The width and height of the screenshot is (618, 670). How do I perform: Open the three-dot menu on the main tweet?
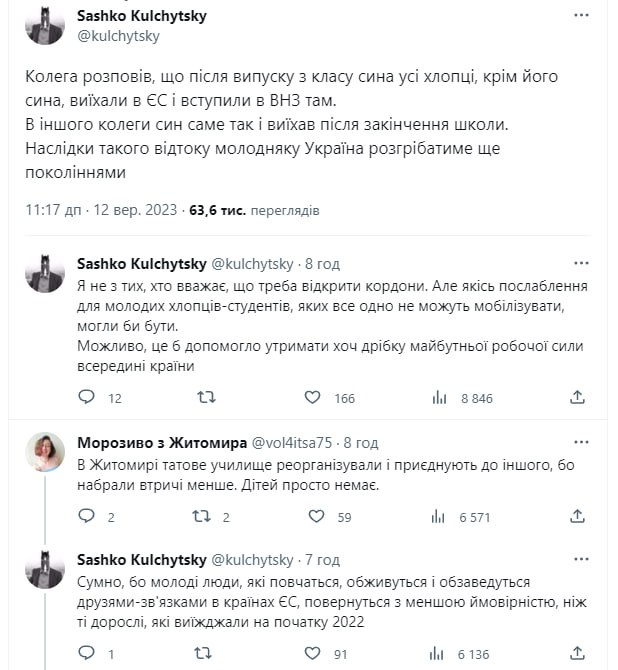tap(581, 15)
